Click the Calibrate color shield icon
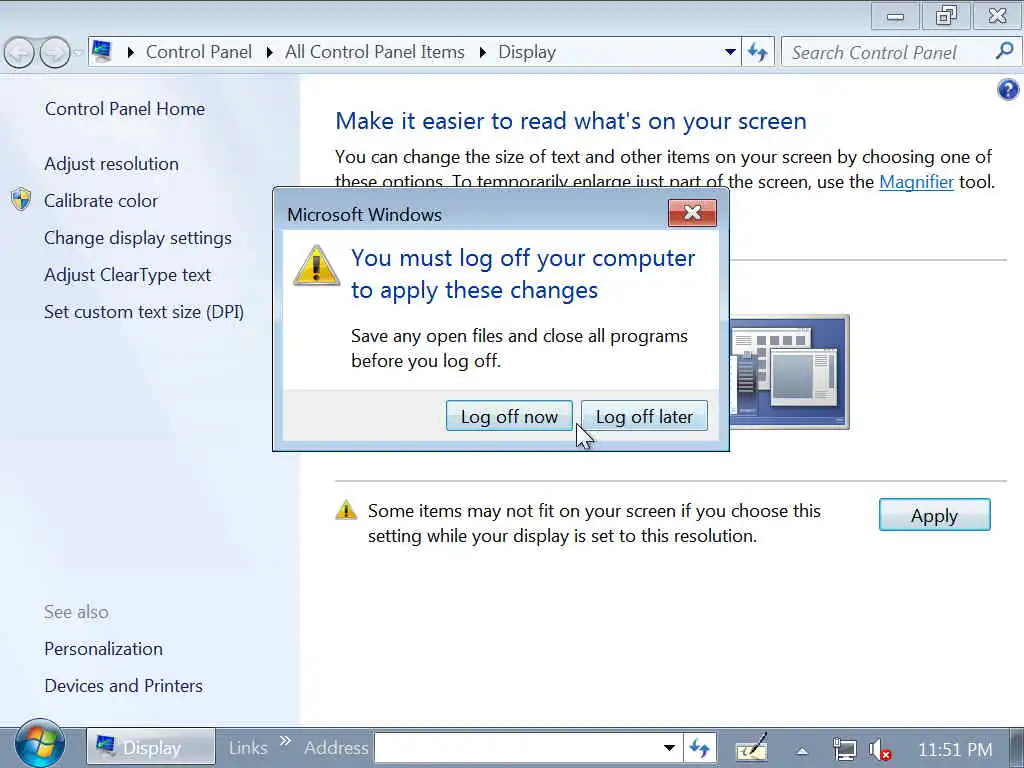The height and width of the screenshot is (768, 1024). coord(21,199)
